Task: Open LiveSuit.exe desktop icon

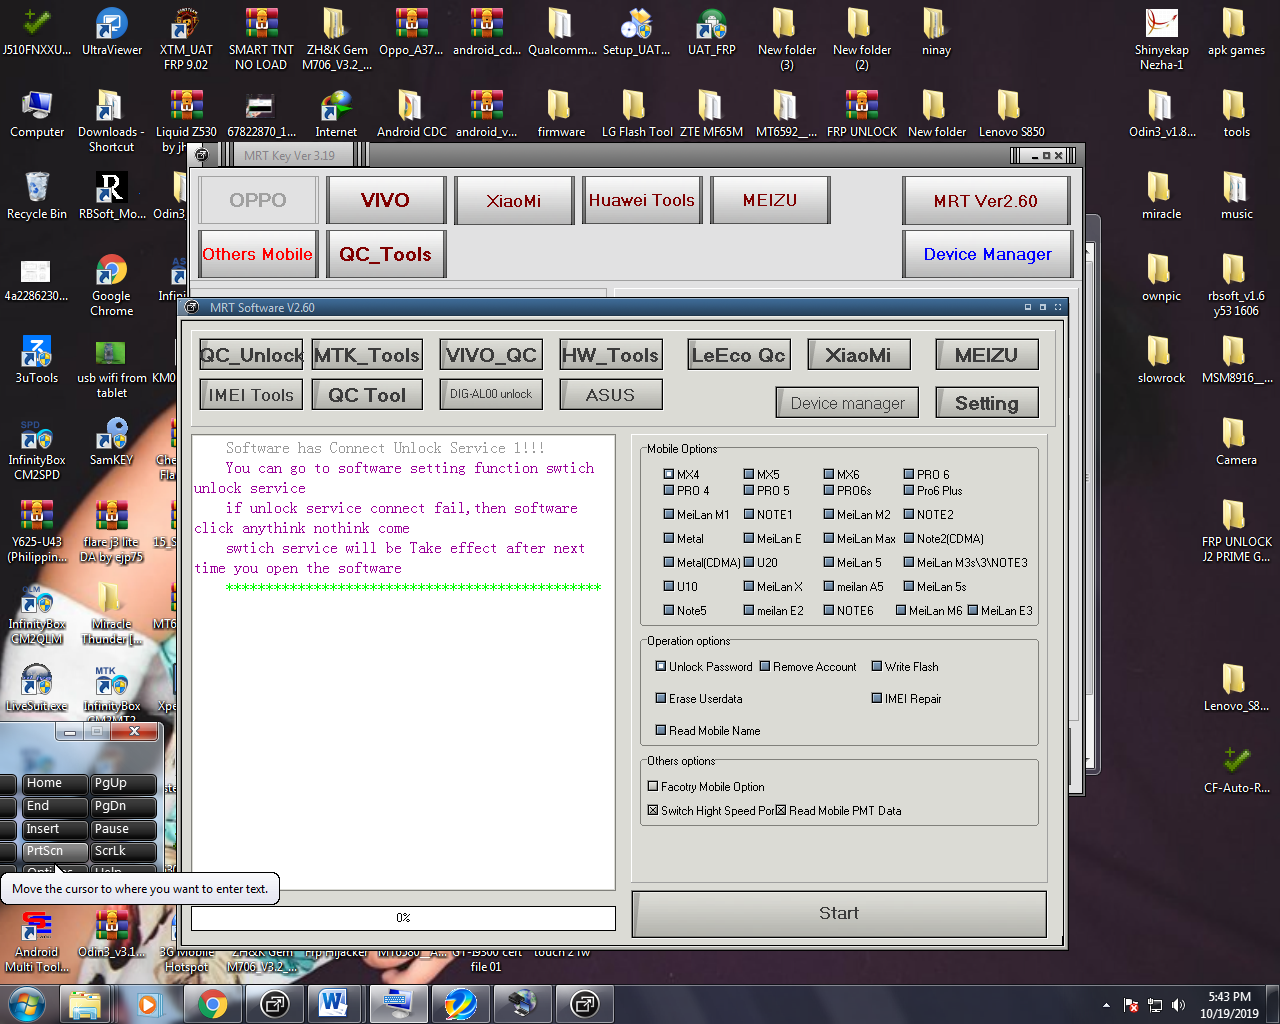Action: pyautogui.click(x=37, y=688)
